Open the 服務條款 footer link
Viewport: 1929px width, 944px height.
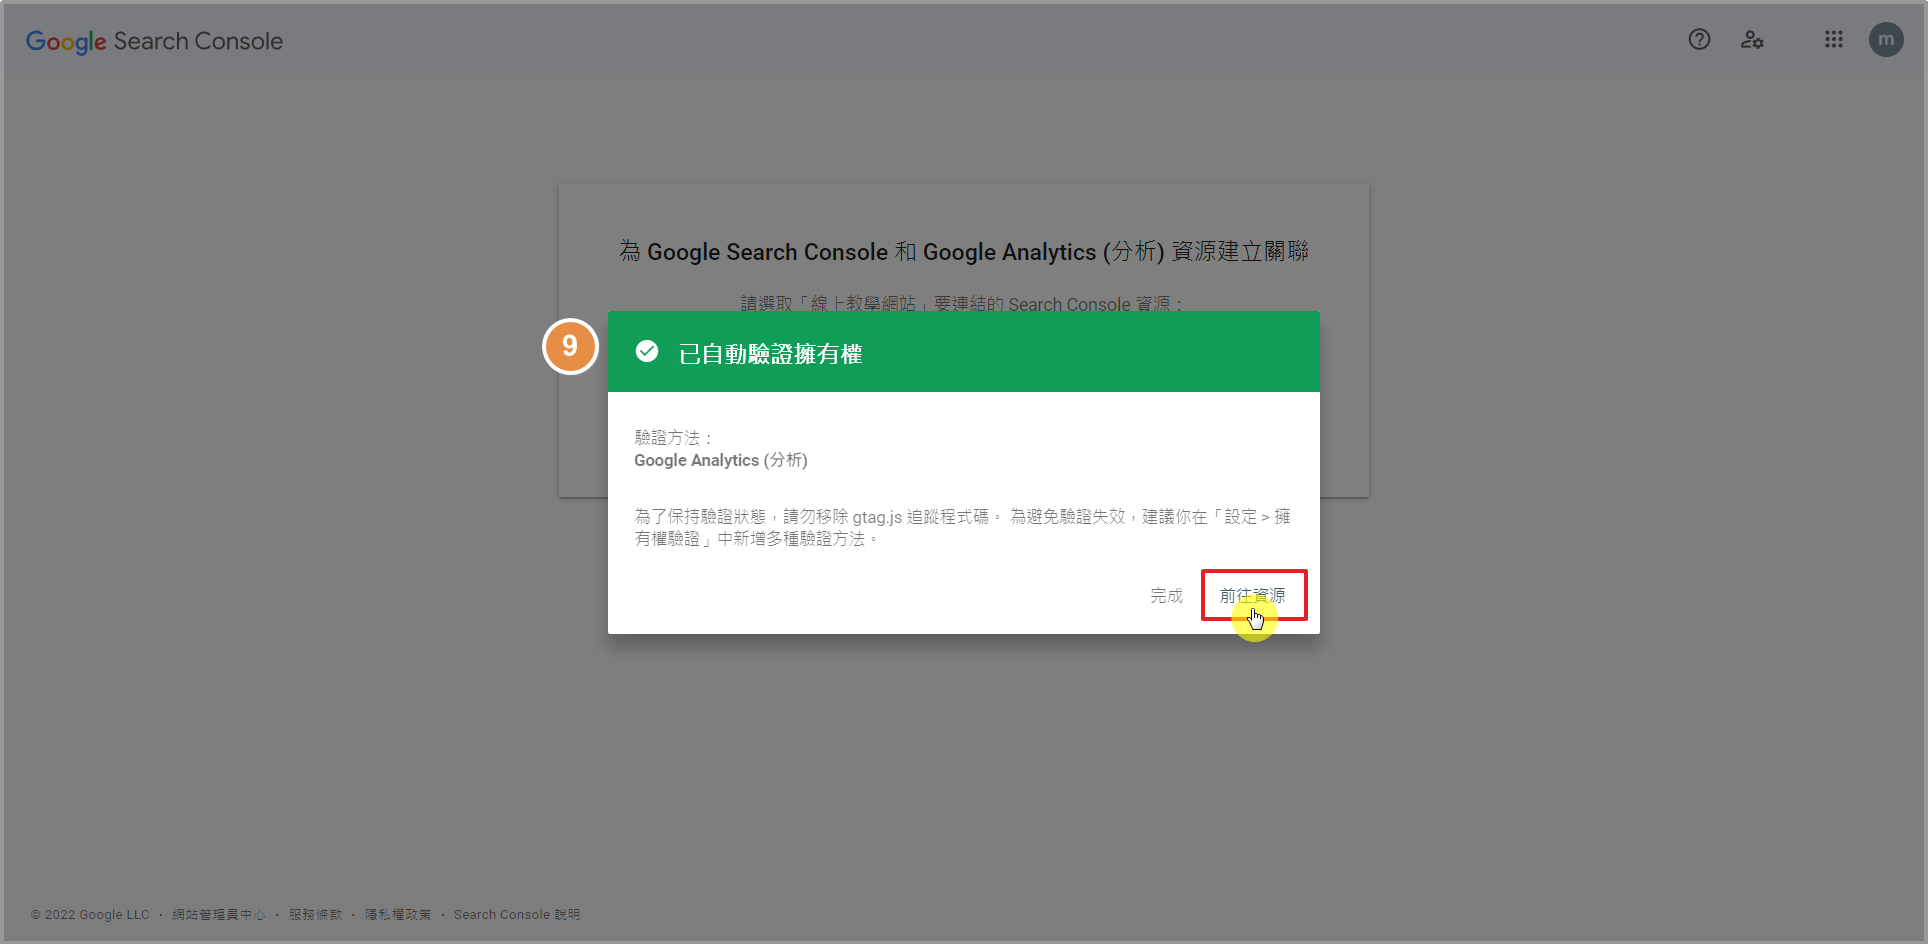315,915
